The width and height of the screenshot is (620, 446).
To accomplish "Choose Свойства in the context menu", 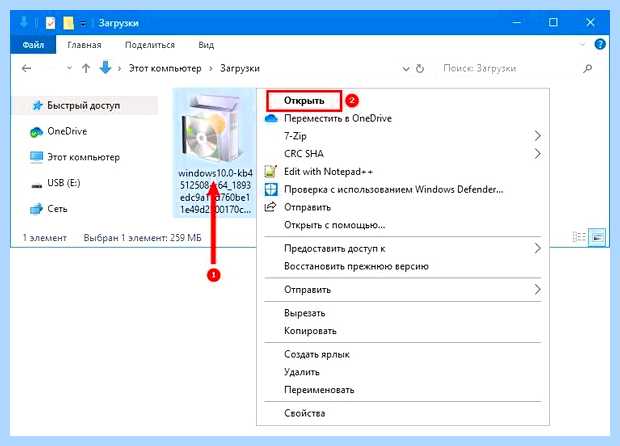I will [x=403, y=413].
